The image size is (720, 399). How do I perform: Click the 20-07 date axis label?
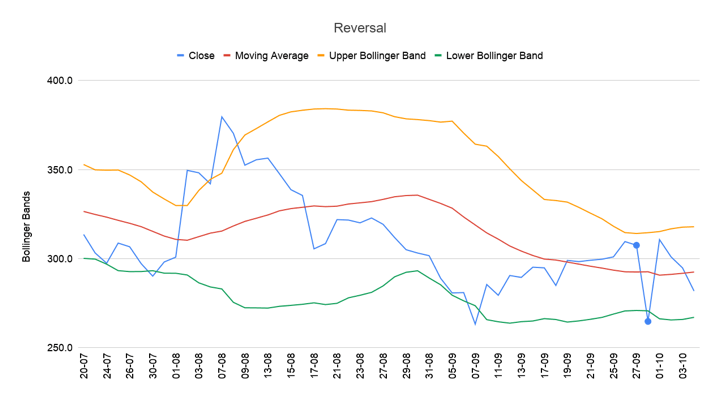pos(84,366)
